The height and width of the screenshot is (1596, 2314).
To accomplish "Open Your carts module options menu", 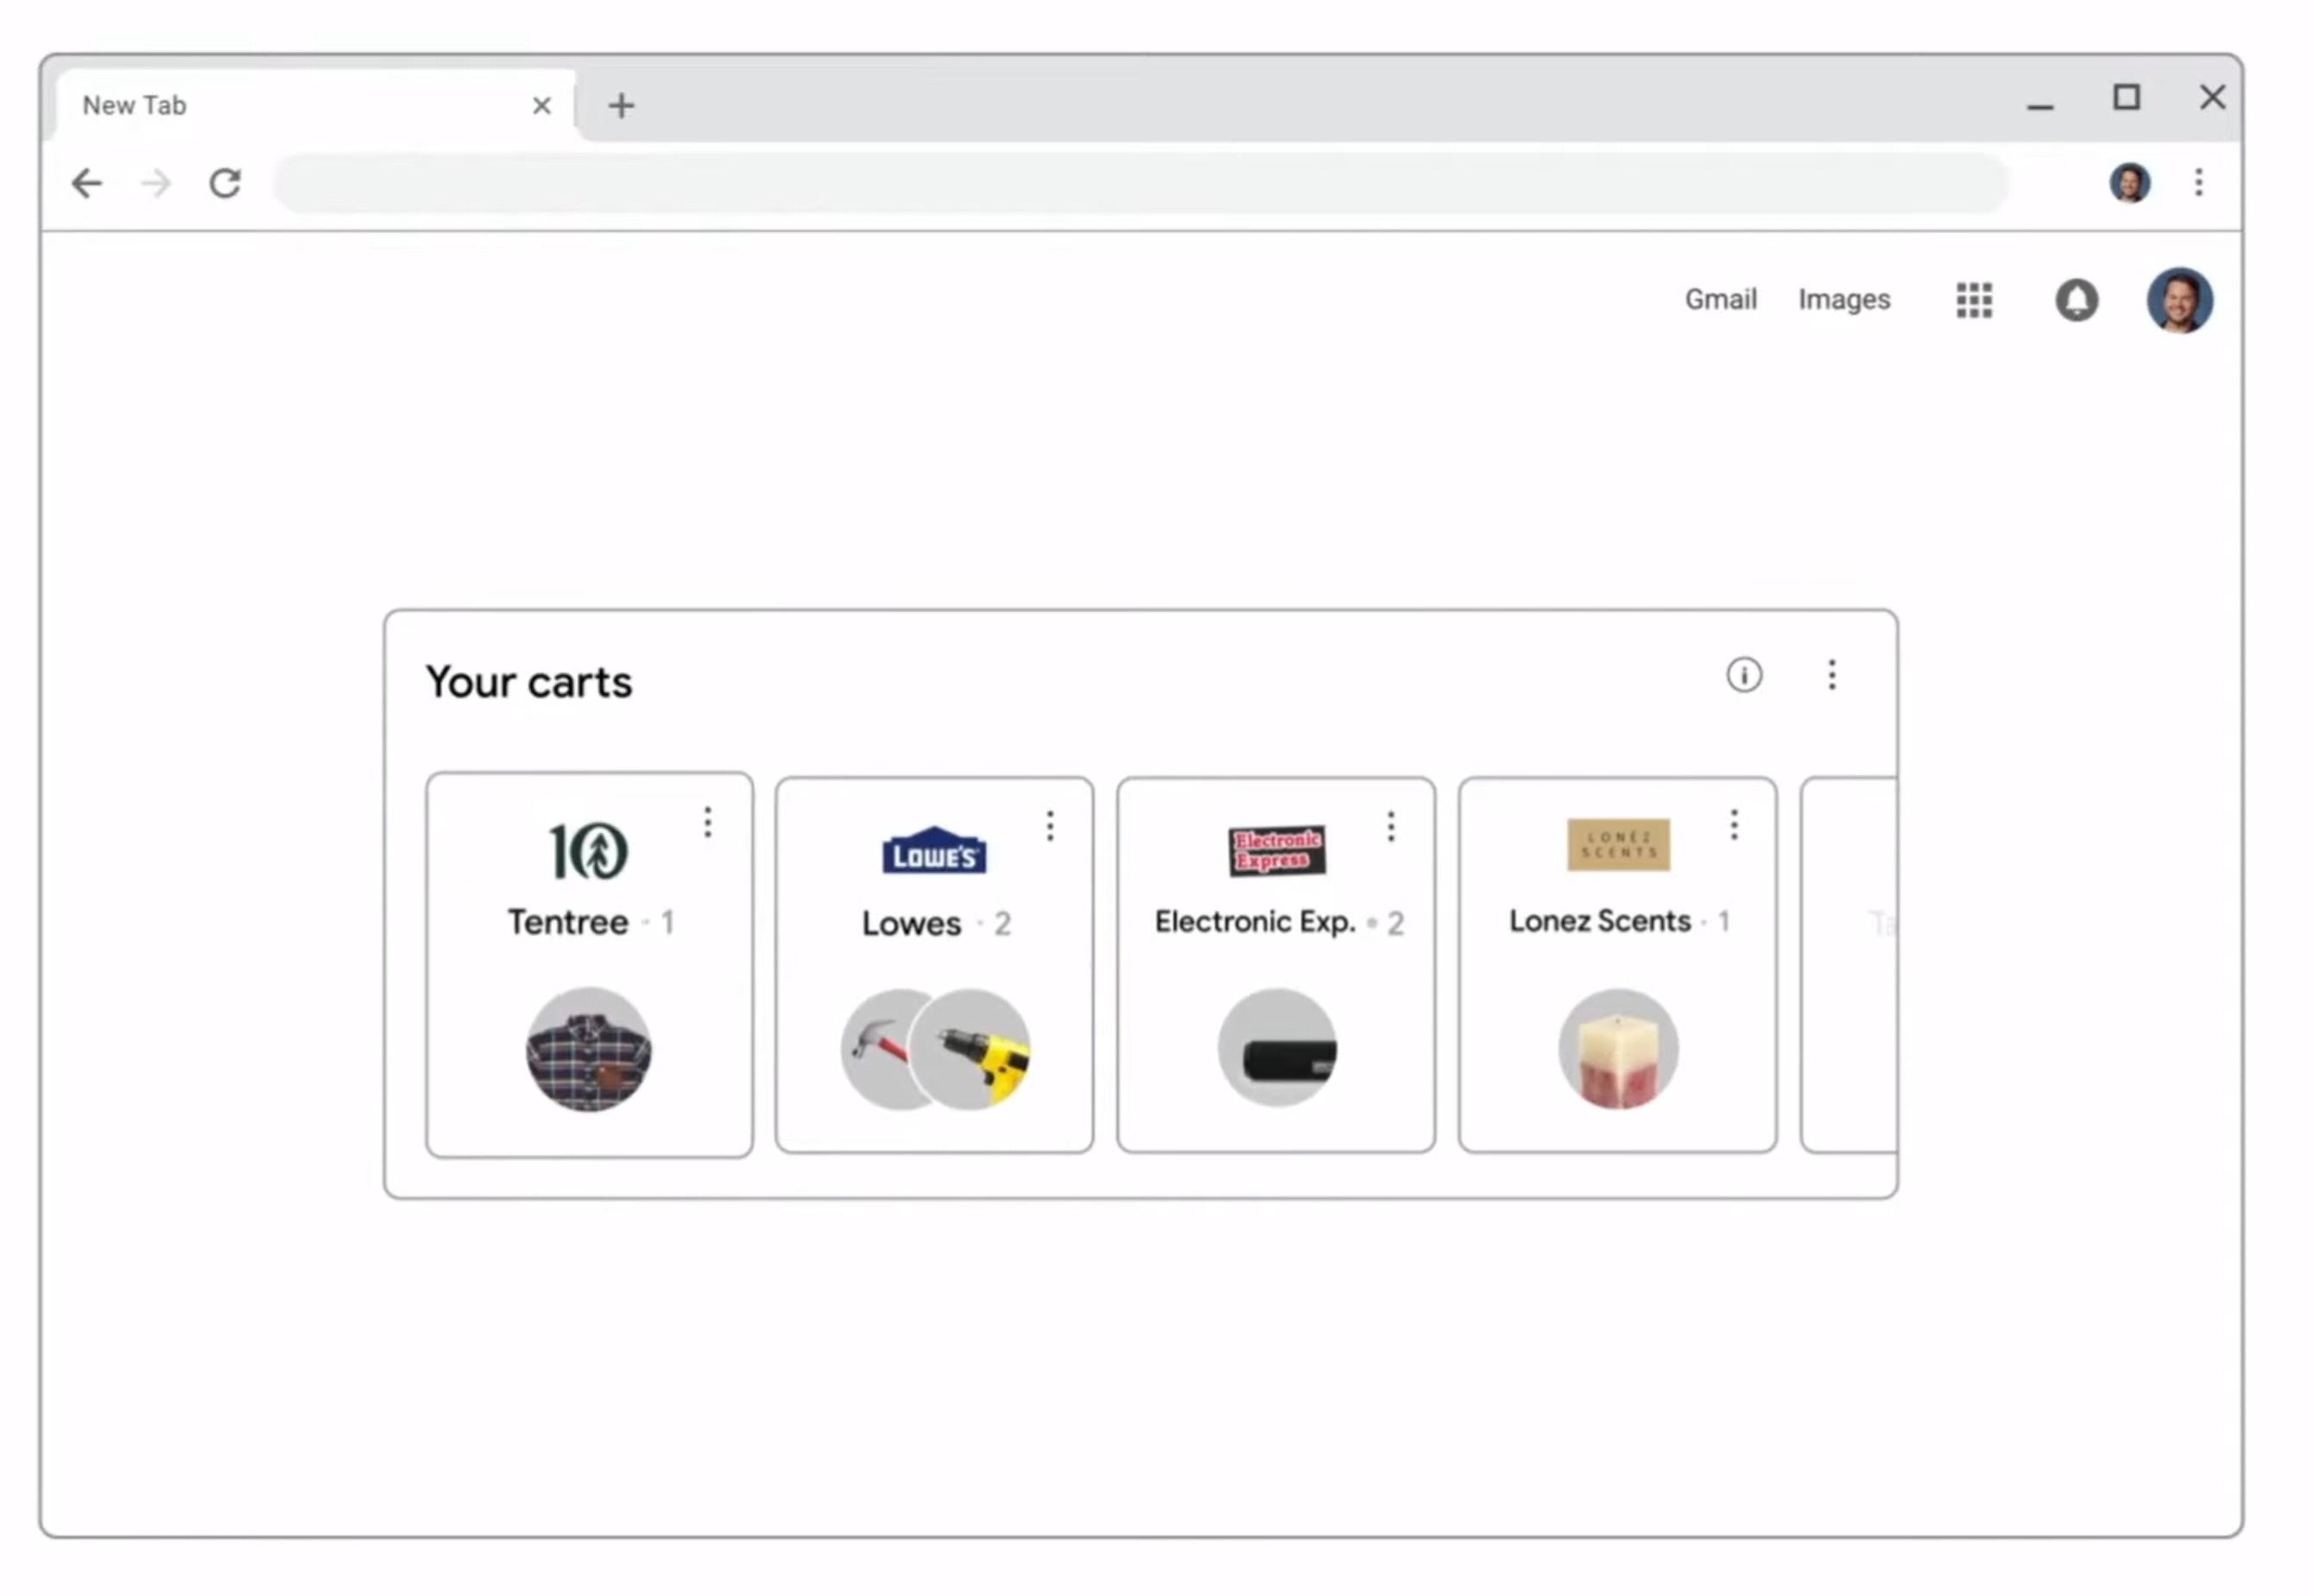I will pos(1832,675).
